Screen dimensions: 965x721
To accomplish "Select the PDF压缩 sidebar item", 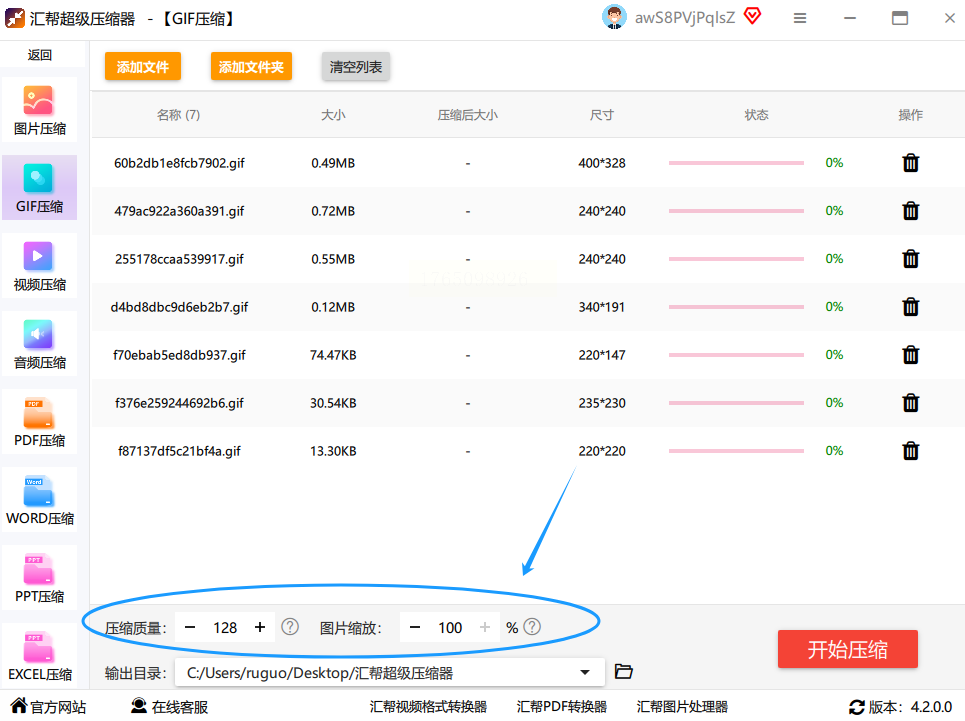I will [39, 422].
